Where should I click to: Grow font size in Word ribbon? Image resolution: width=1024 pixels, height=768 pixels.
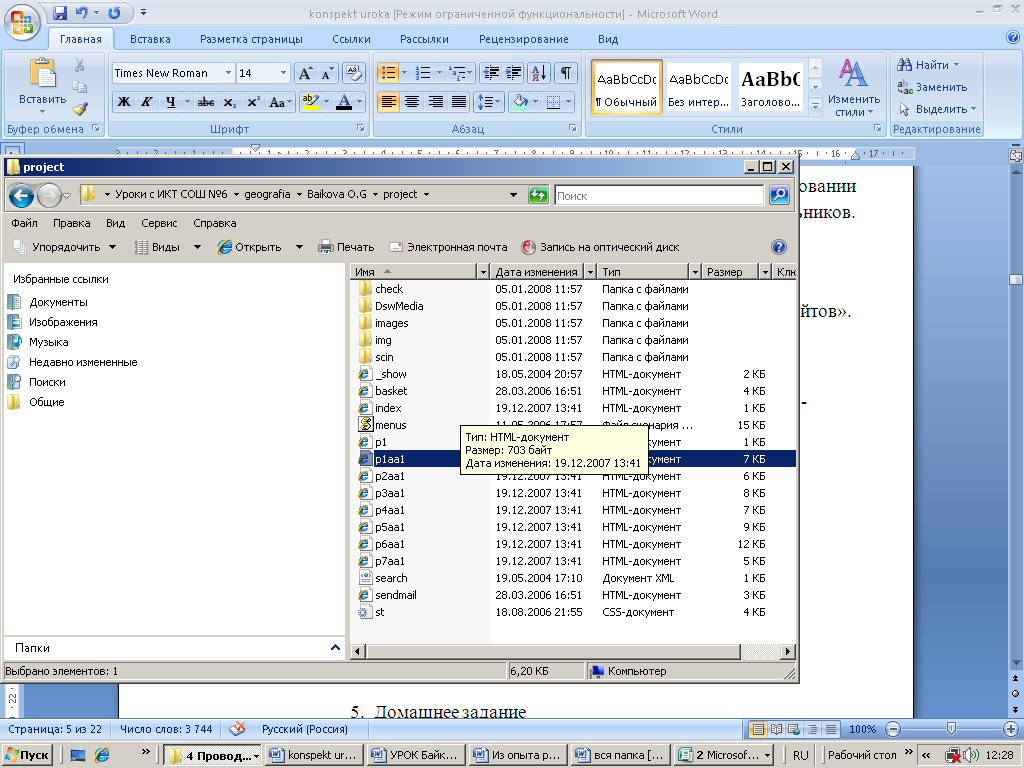[305, 73]
